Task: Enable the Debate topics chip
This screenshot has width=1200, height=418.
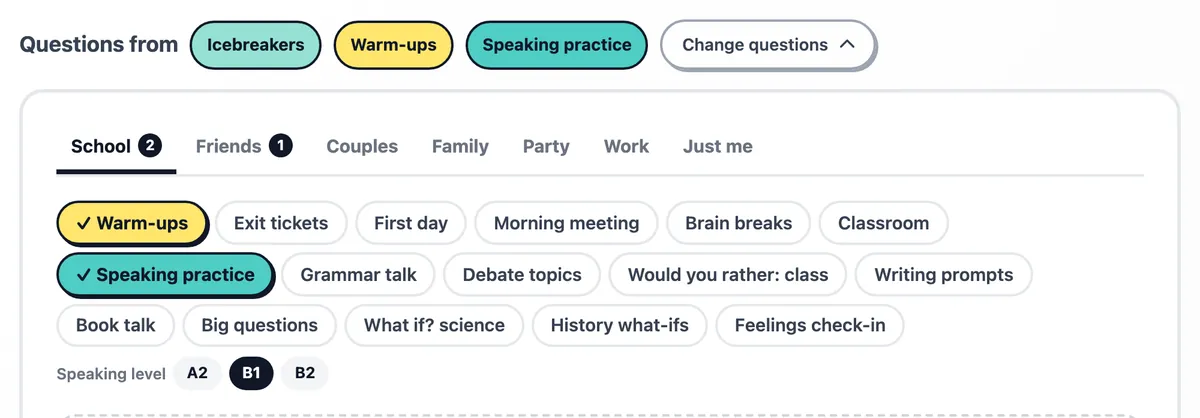Action: (522, 275)
